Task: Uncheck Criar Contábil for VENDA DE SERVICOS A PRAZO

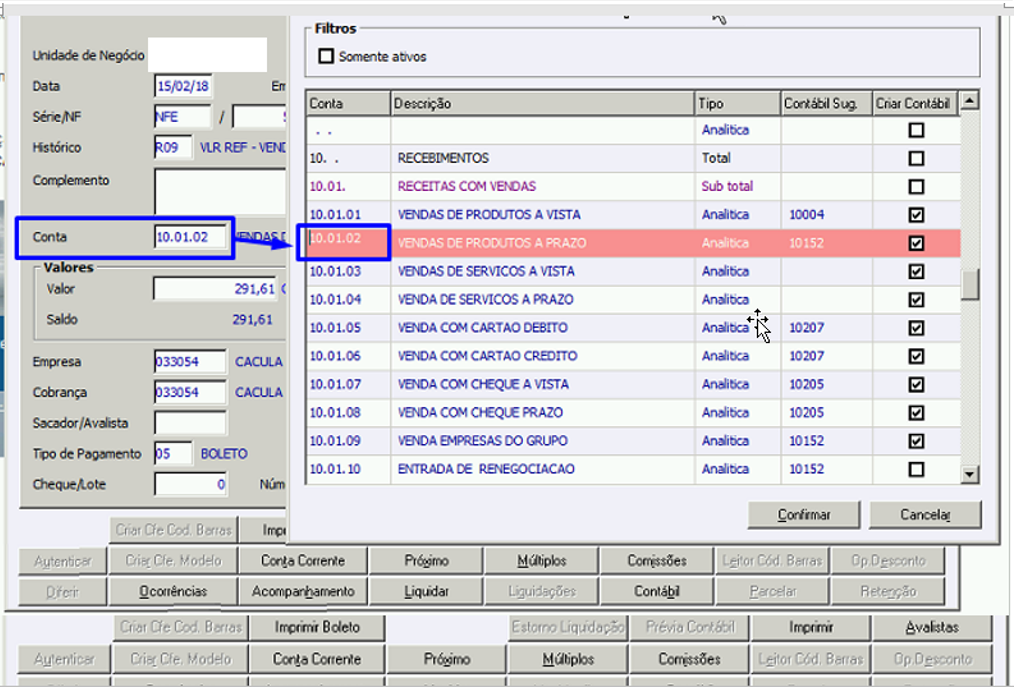Action: click(916, 300)
